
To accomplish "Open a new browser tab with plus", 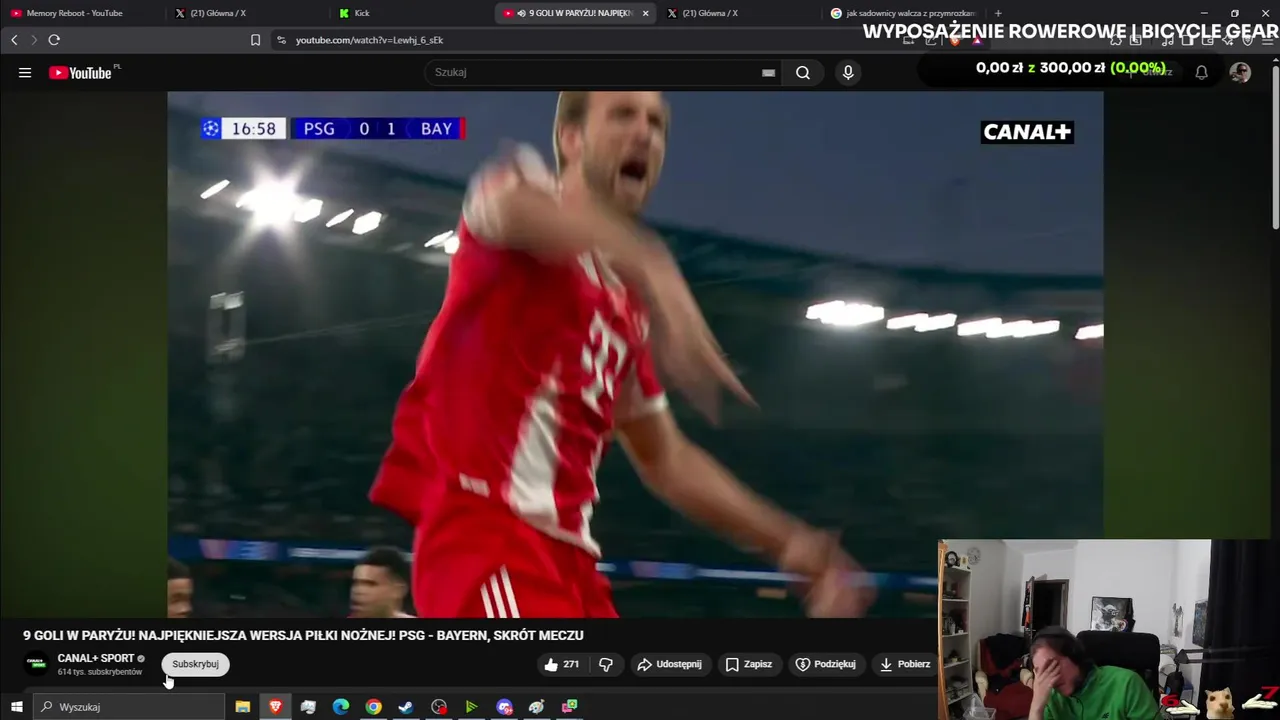I will coord(998,13).
